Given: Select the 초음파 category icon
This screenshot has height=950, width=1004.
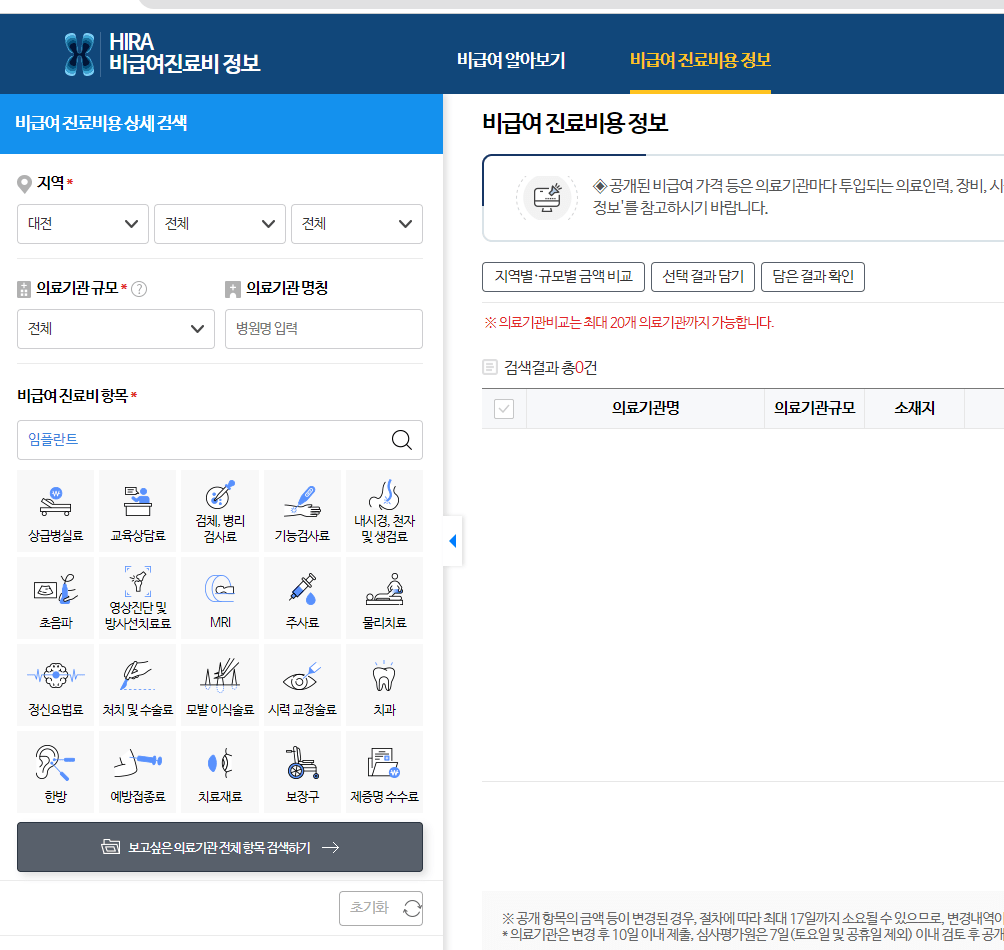Looking at the screenshot, I should tap(56, 598).
